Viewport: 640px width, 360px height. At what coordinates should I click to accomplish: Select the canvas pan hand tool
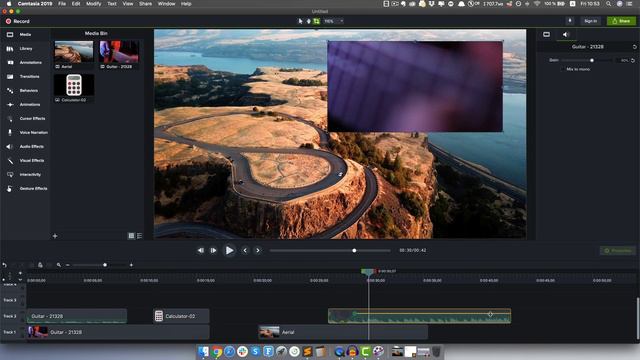308,21
